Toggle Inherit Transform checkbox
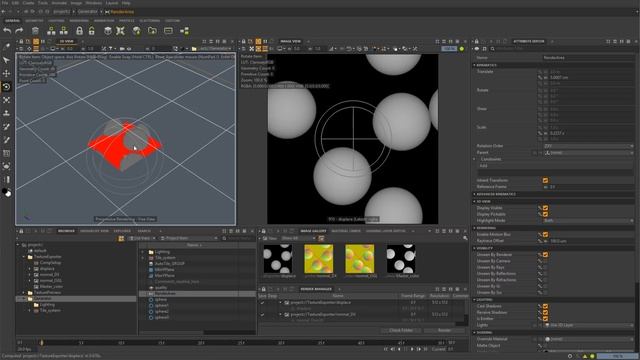 [545, 180]
